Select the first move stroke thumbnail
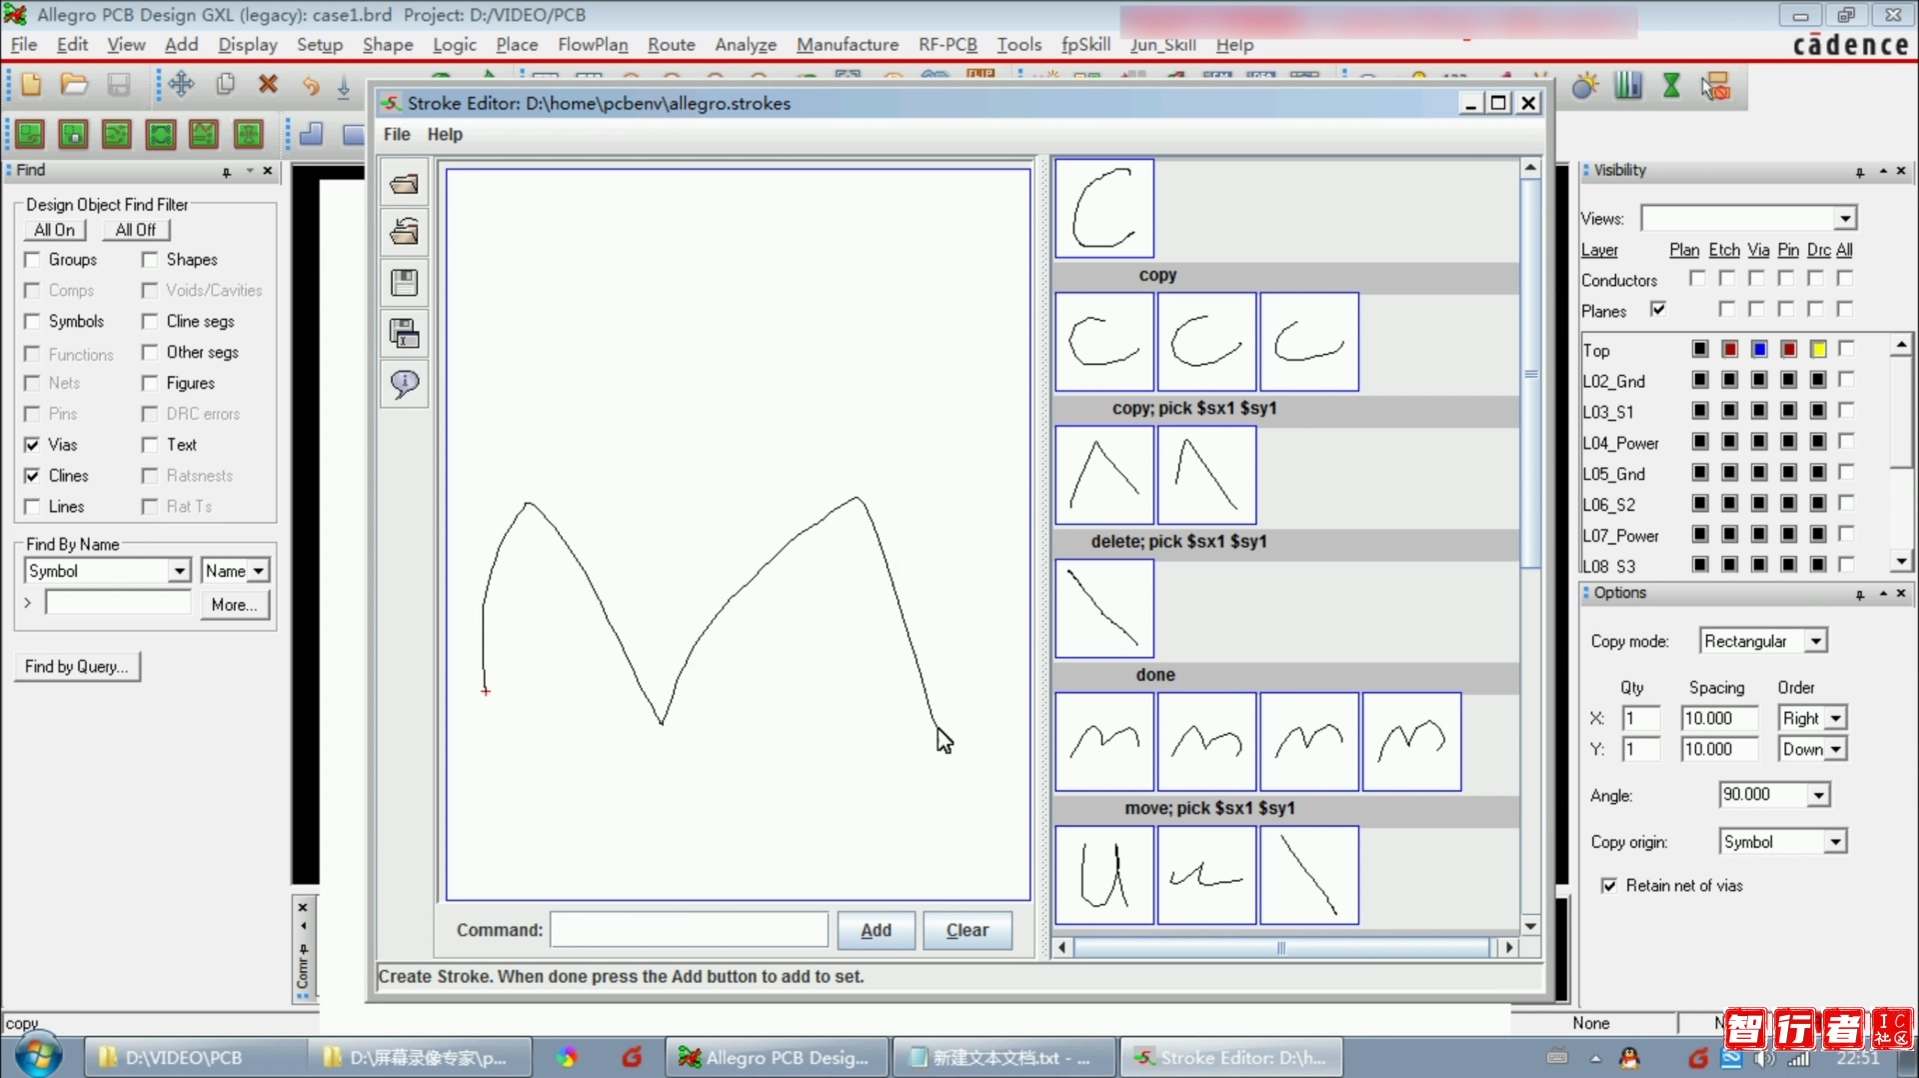Screen dimensions: 1919x1078 (1104, 741)
